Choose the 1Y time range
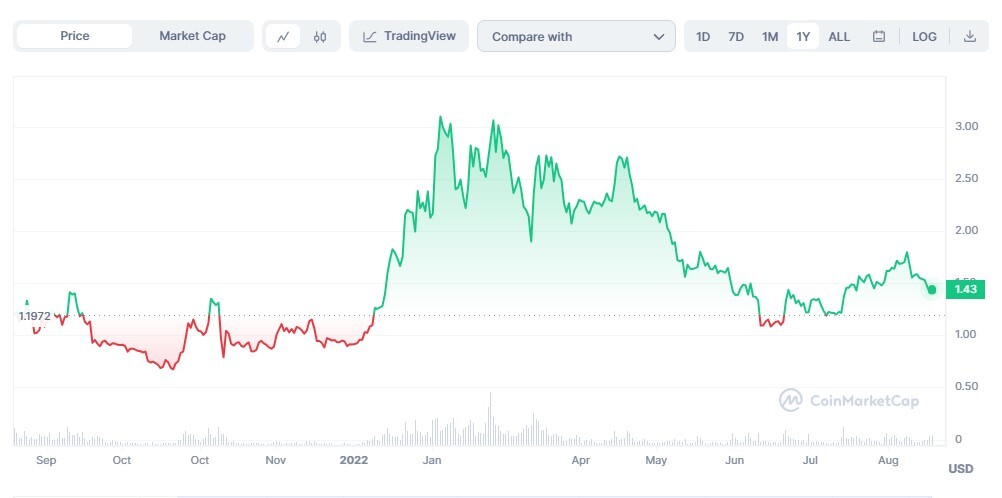The image size is (1002, 498). click(x=803, y=36)
